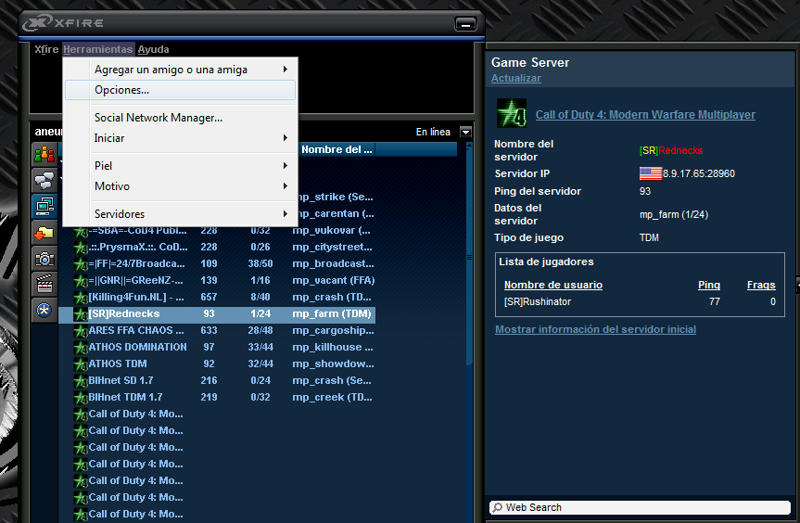
Task: Click the Xfire logo in title bar
Action: [63, 22]
